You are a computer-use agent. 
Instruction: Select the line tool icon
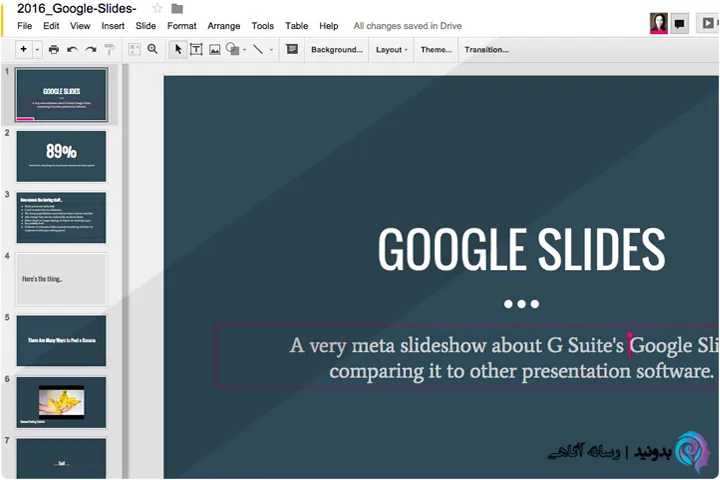pos(258,49)
